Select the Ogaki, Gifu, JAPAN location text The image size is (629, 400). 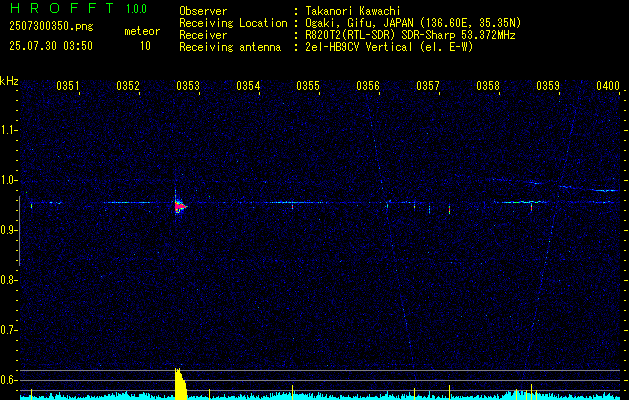[413, 23]
